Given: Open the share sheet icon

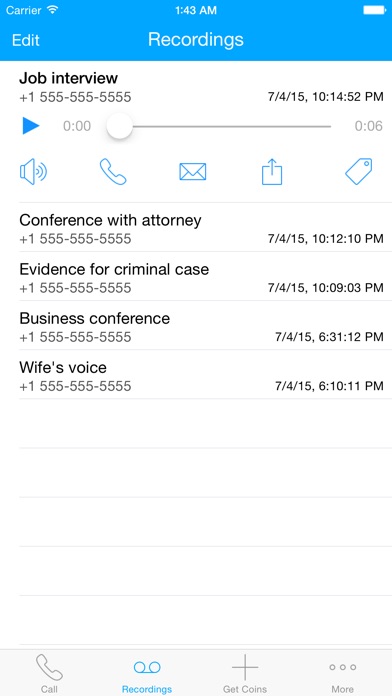Looking at the screenshot, I should click(272, 171).
